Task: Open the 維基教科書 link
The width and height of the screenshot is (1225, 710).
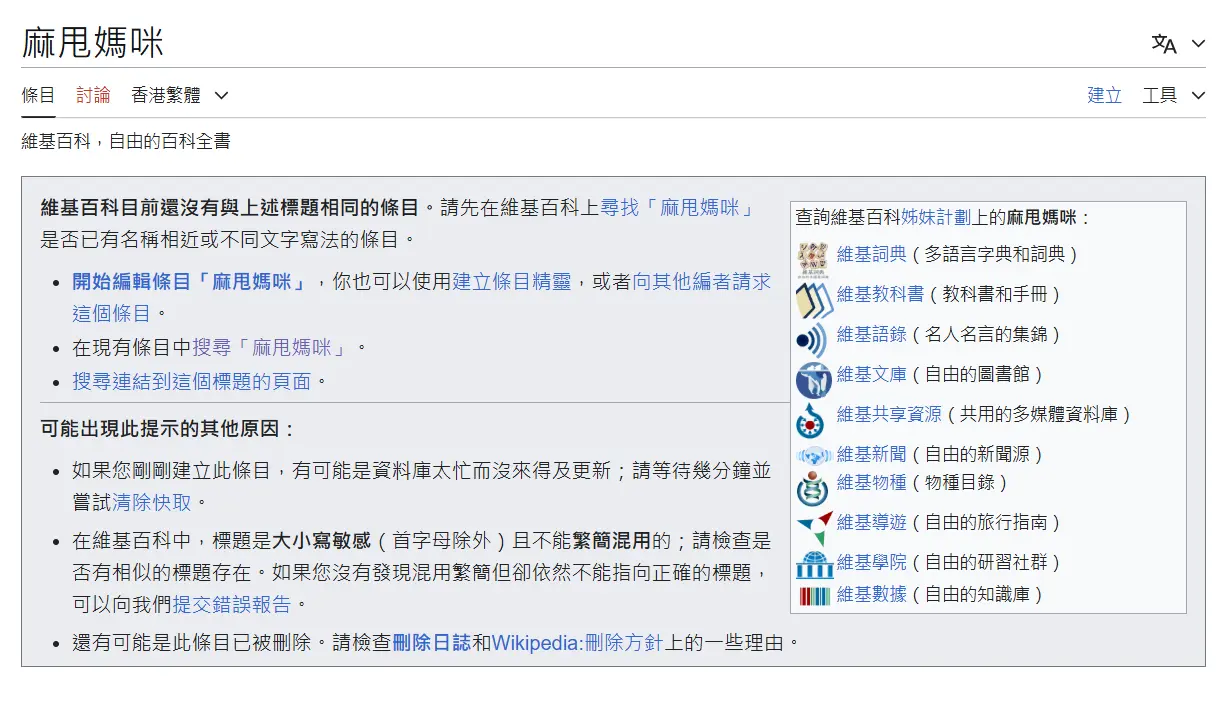Action: coord(880,294)
